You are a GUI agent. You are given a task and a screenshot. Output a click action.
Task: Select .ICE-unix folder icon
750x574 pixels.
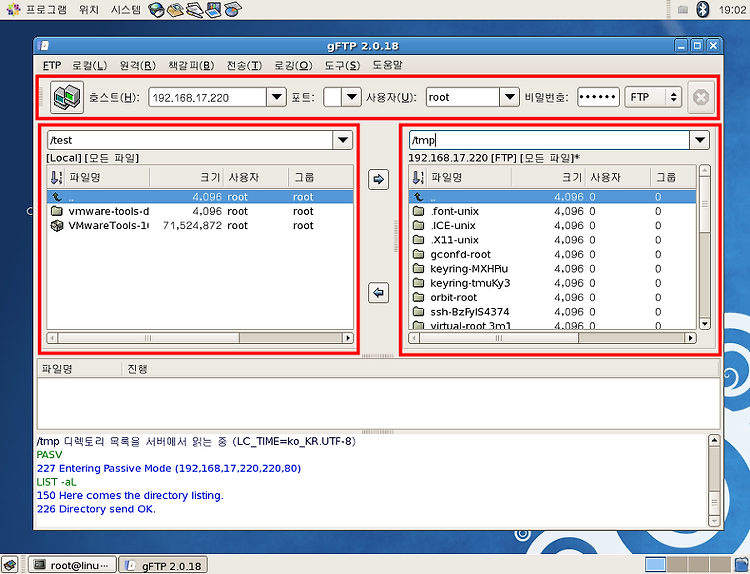pyautogui.click(x=419, y=225)
